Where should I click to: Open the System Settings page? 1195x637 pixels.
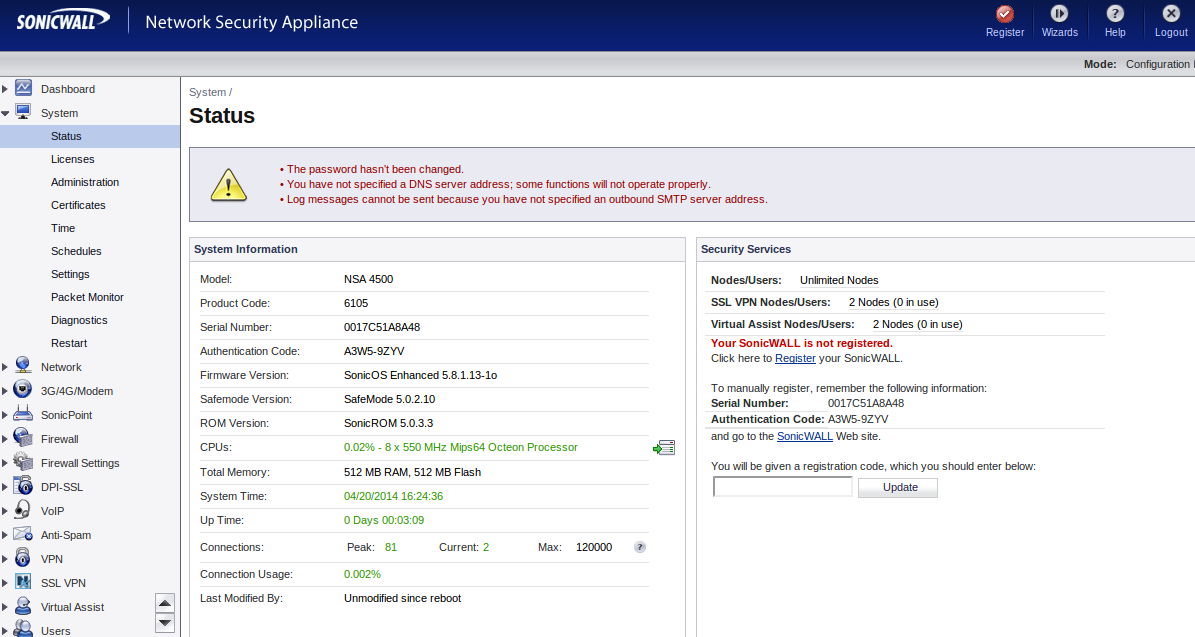[70, 274]
